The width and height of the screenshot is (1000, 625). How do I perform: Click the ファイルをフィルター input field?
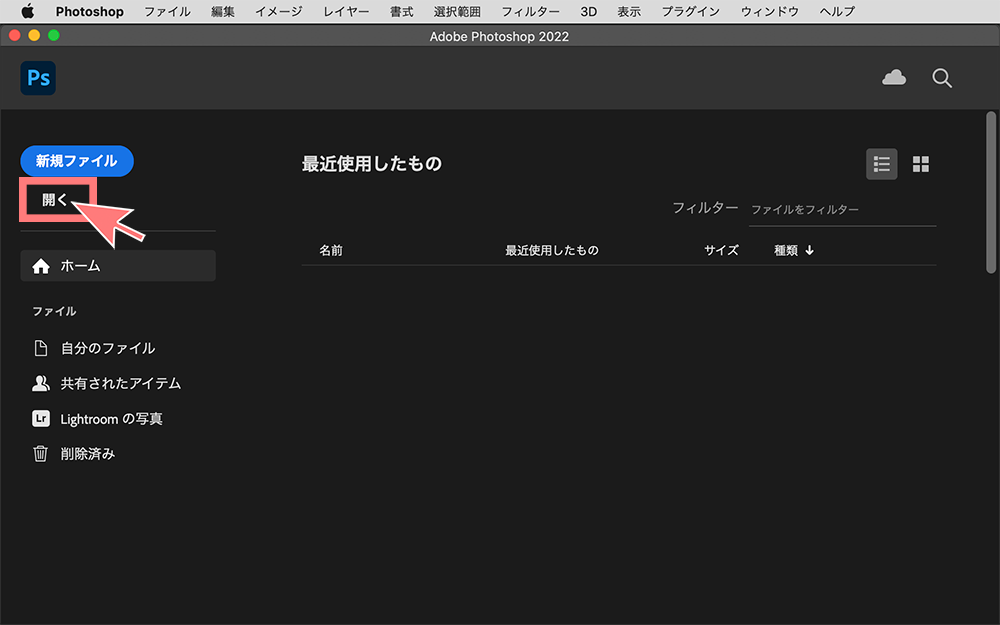coord(842,210)
